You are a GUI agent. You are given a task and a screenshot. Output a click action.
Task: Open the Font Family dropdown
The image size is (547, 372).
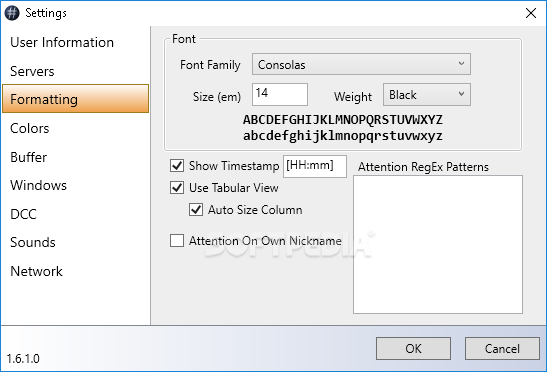click(x=361, y=64)
